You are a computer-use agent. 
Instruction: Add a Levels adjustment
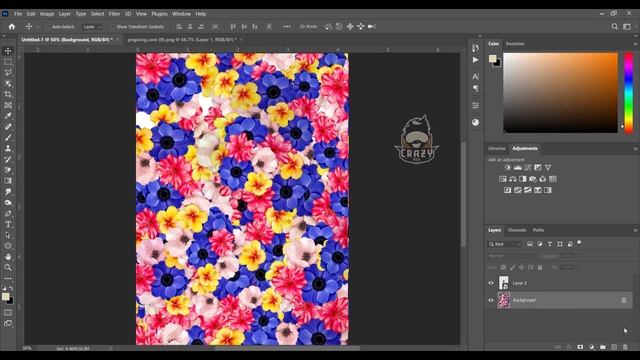tap(518, 167)
